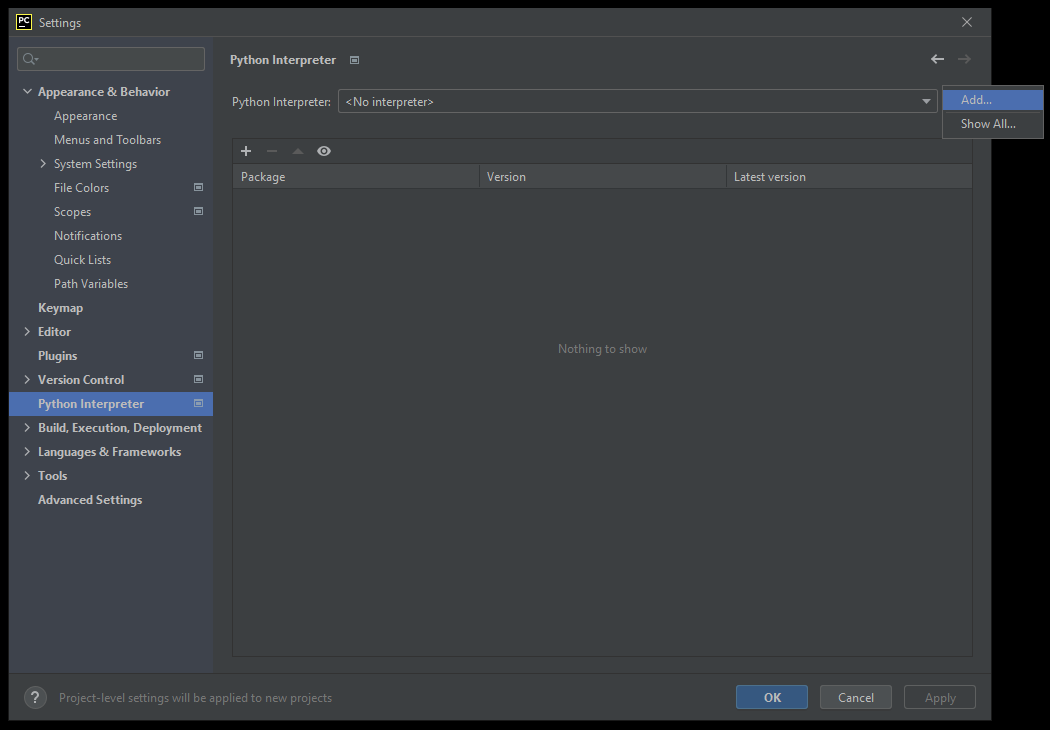Toggle the eye icon to show early releases
Viewport: 1050px width, 730px height.
tap(323, 151)
